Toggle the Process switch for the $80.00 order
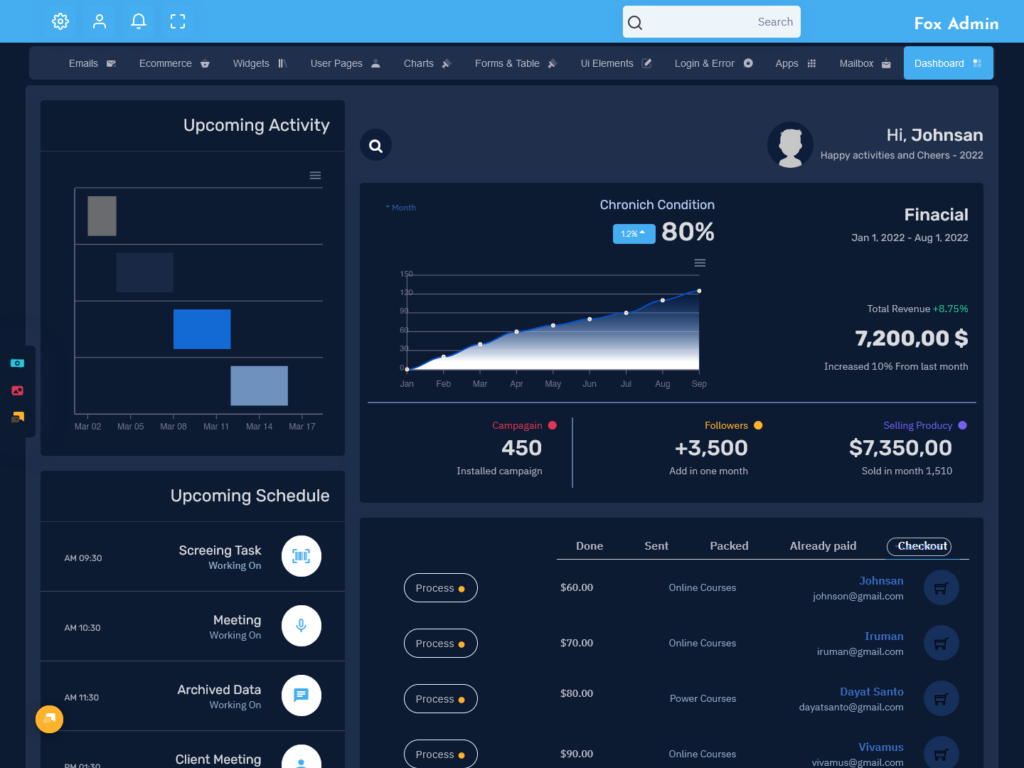1024x768 pixels. point(440,698)
